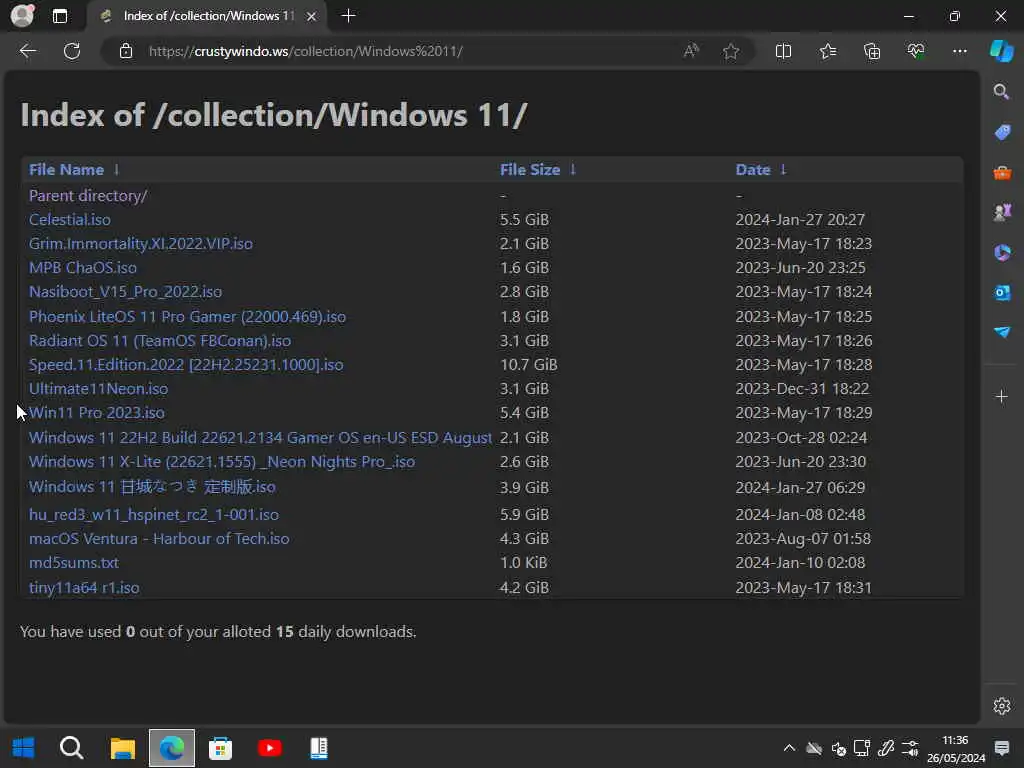Download Windows 11 X-Lite Neon Nights Pro
The width and height of the screenshot is (1024, 768).
pos(222,462)
